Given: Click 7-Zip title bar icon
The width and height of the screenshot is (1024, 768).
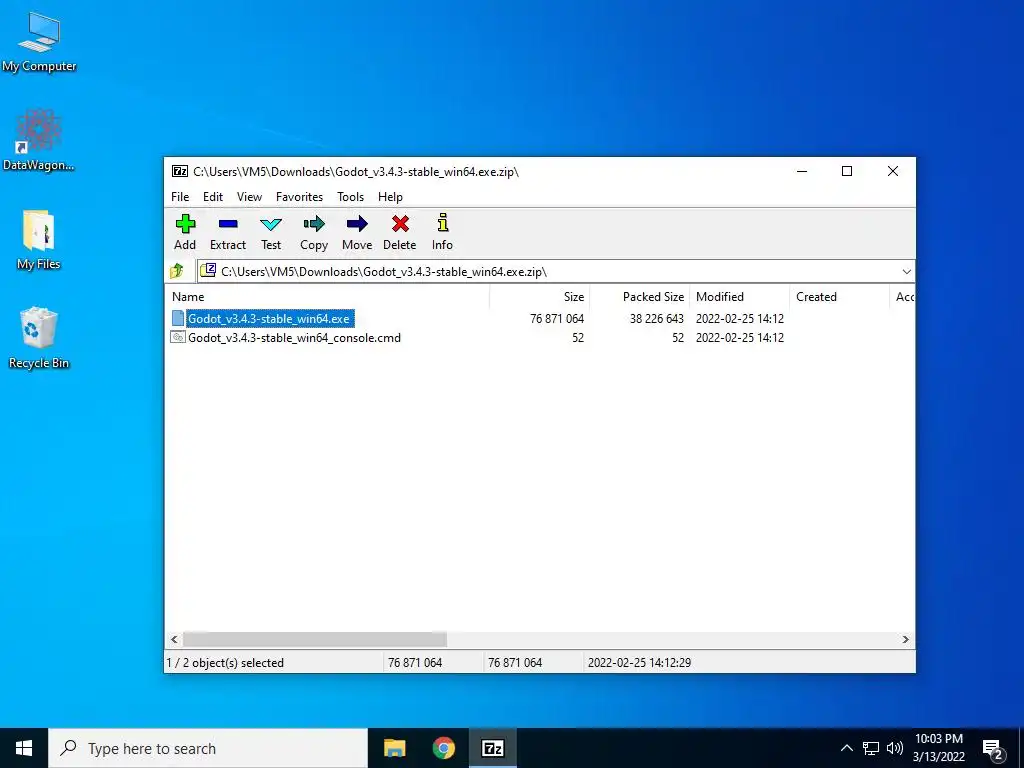Looking at the screenshot, I should (x=180, y=171).
